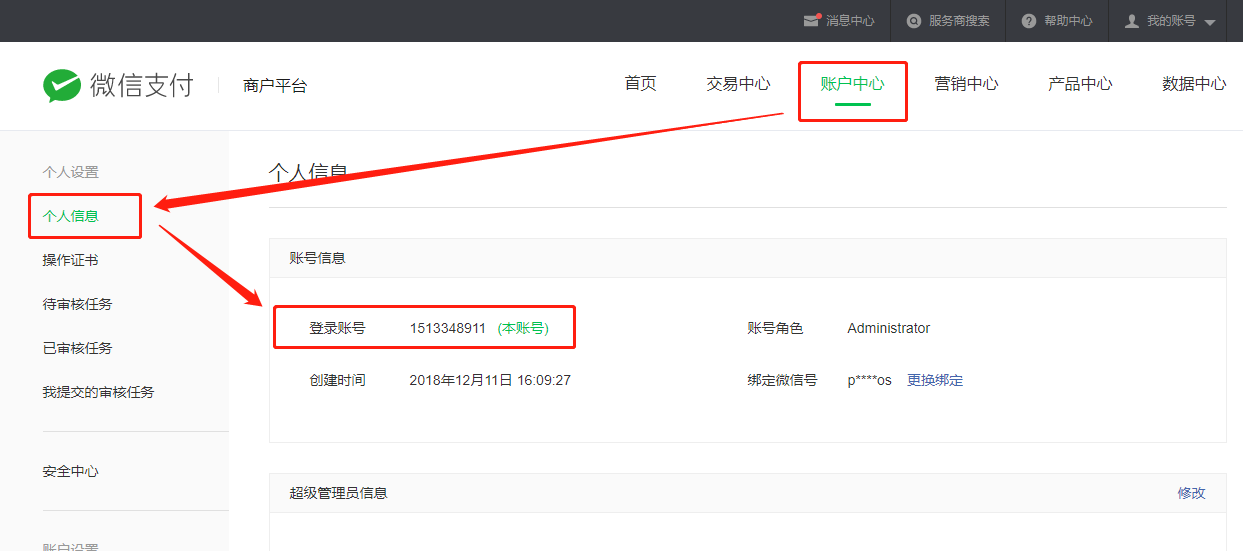The image size is (1243, 551).
Task: Open 操作证书 in the sidebar
Action: [x=70, y=260]
